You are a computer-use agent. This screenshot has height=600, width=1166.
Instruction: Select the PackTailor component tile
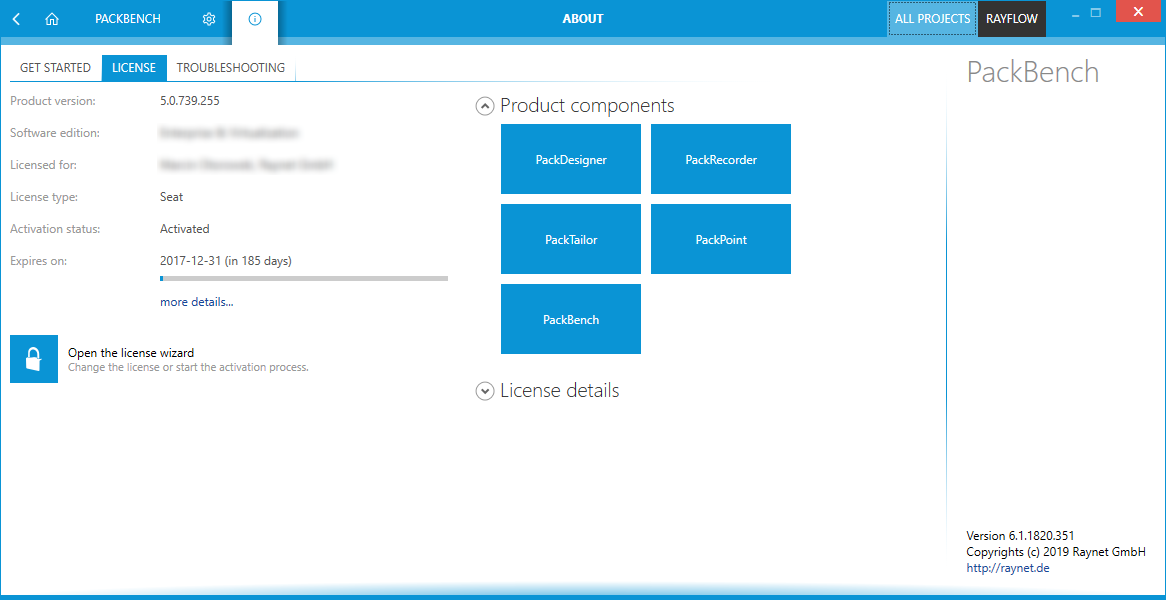pos(571,239)
